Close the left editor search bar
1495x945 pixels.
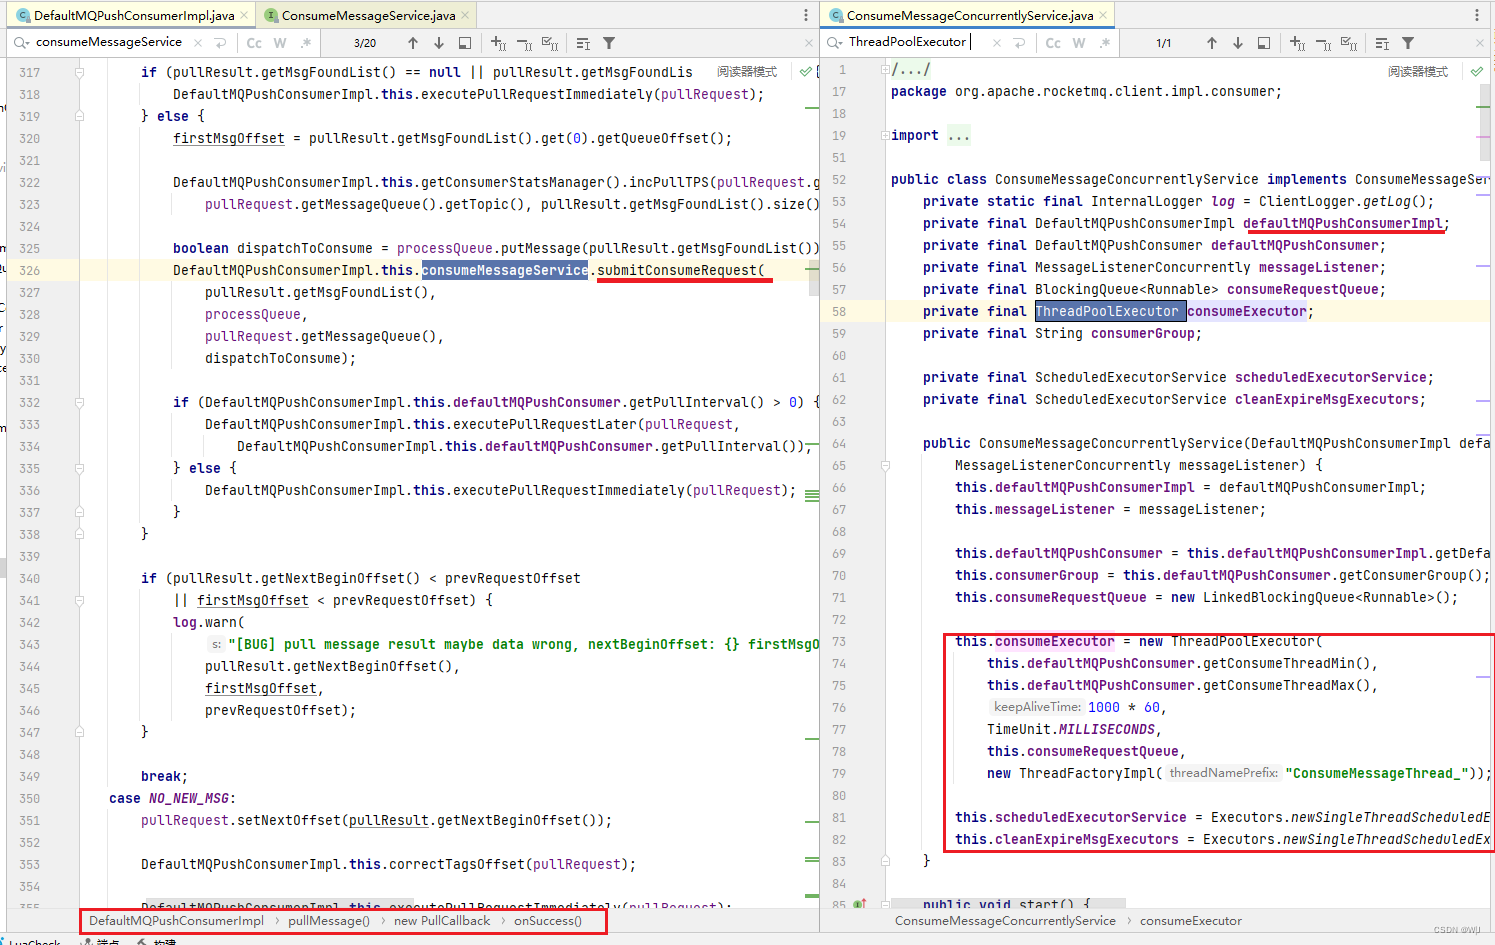tap(809, 43)
